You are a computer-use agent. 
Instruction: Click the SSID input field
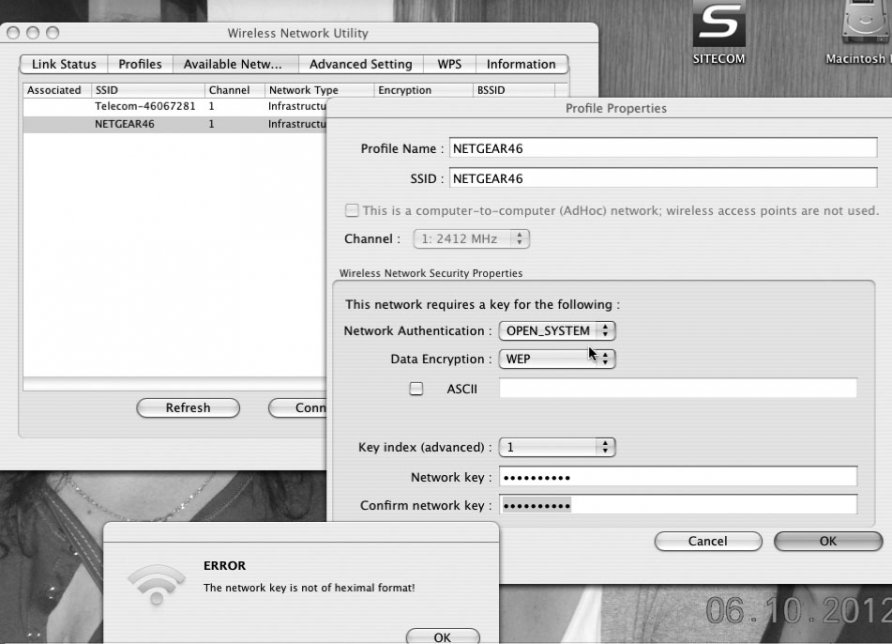click(663, 179)
